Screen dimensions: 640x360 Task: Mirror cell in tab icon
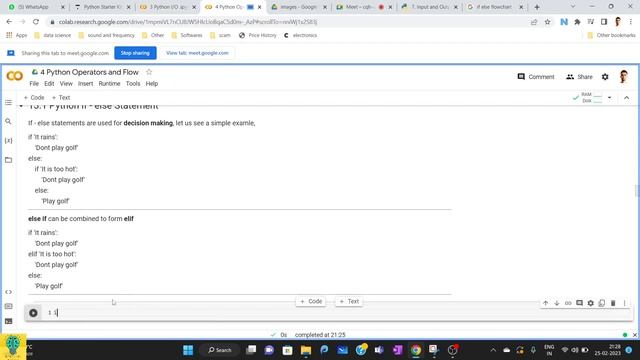[x=602, y=303]
